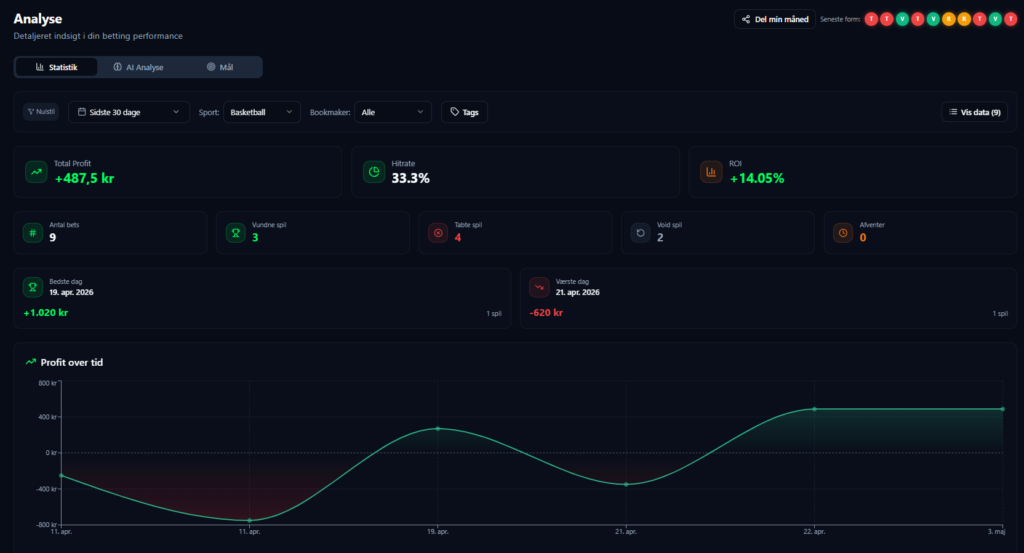Click the Vis data (9) button
1024x553 pixels.
point(974,112)
